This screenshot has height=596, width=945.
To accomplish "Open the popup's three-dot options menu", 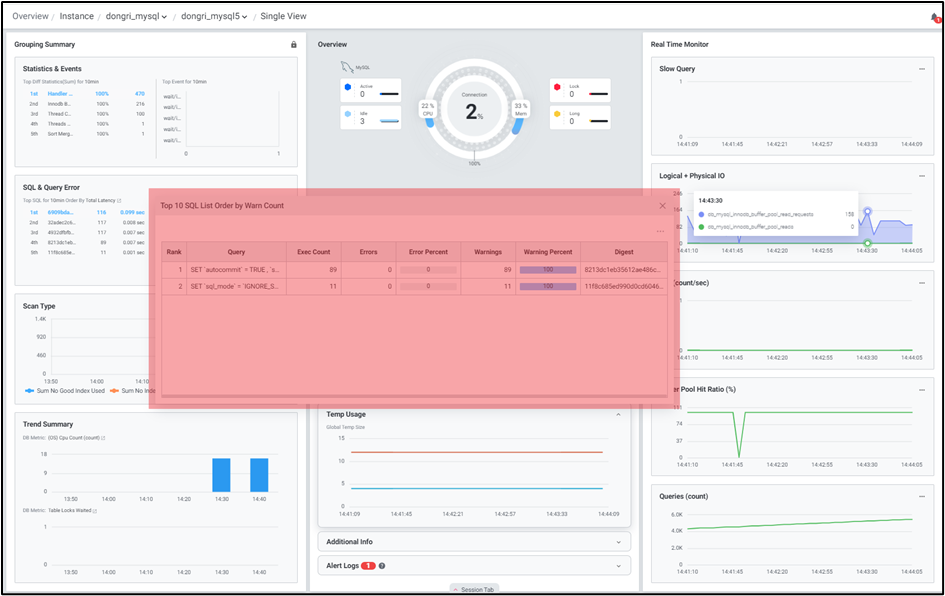I will click(x=660, y=232).
